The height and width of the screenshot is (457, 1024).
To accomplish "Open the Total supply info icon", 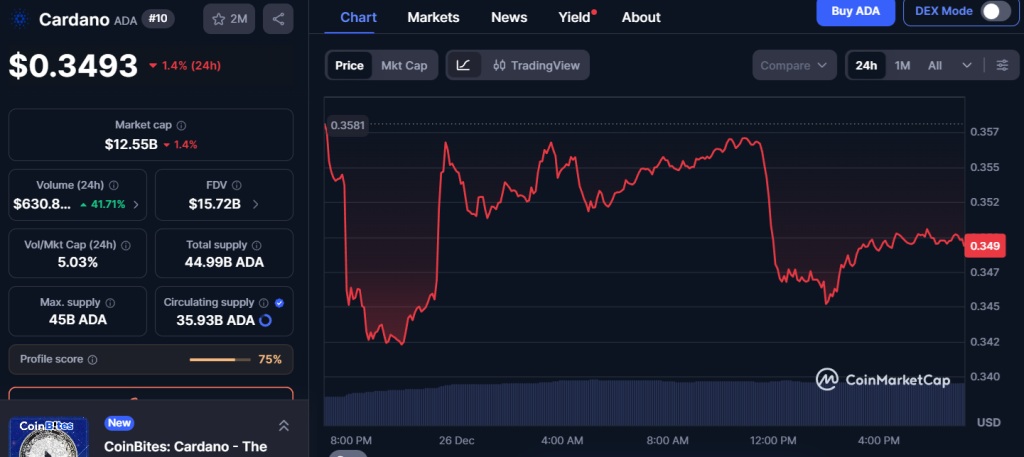I will [x=257, y=245].
